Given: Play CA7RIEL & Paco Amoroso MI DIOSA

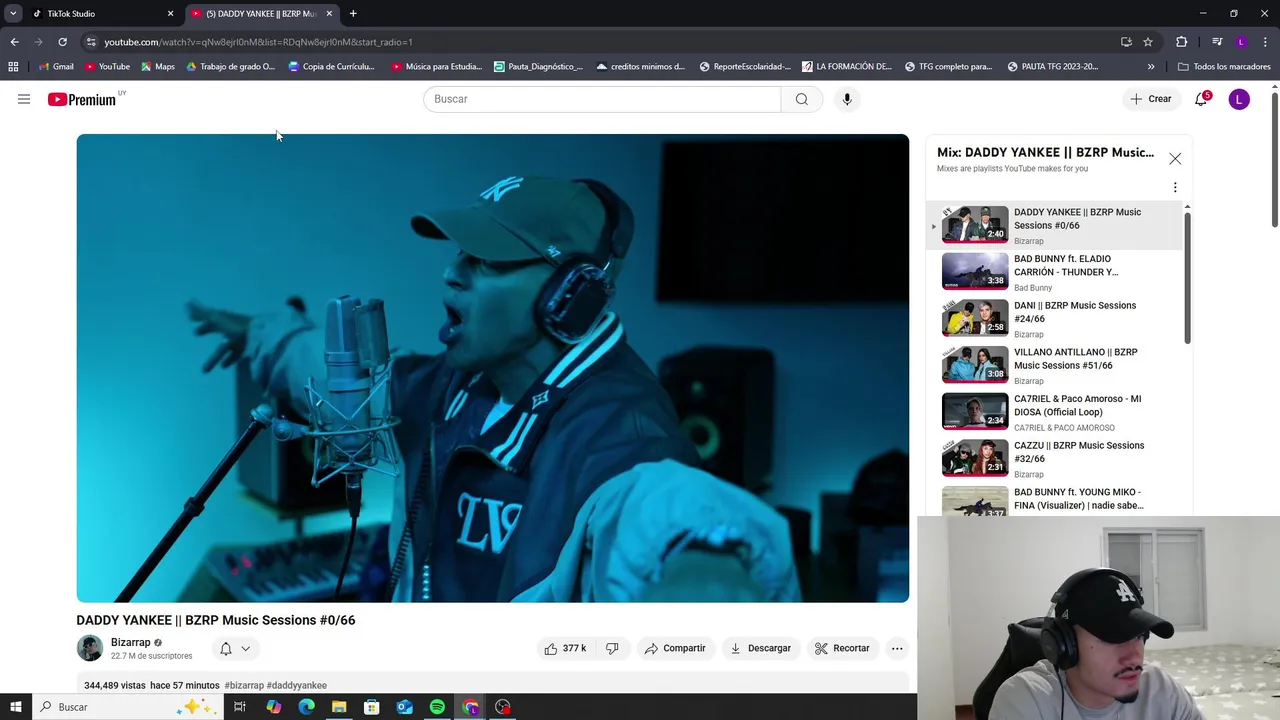Looking at the screenshot, I should tap(975, 411).
